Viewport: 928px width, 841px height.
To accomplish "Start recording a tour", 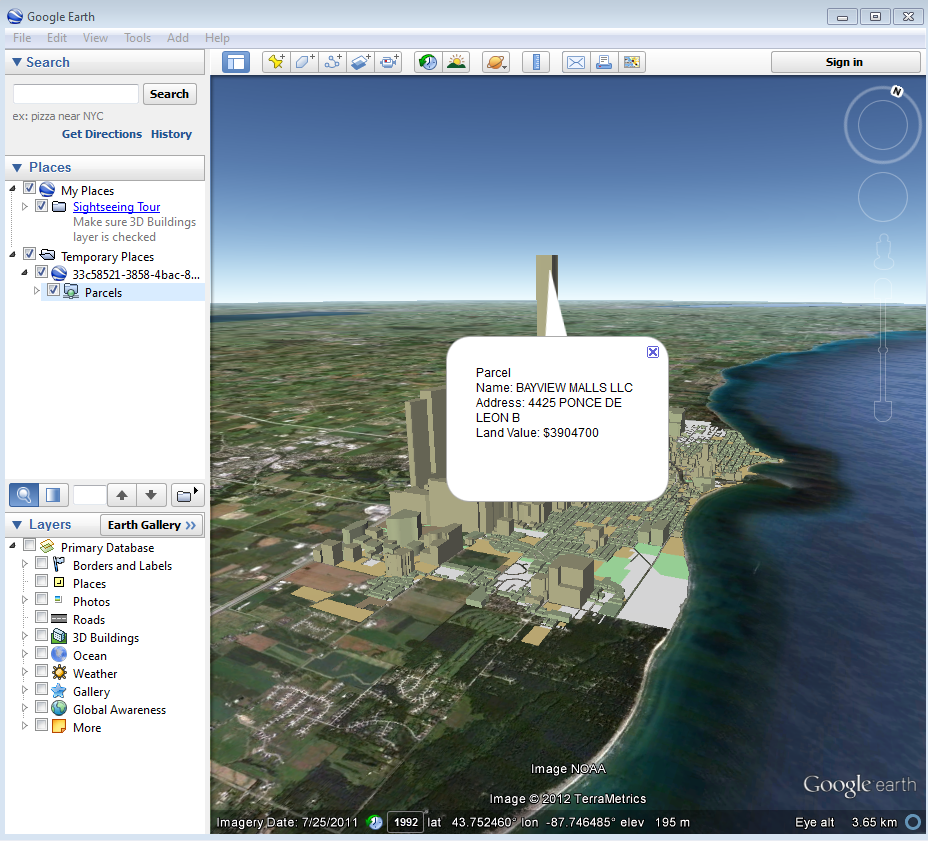I will [x=389, y=62].
